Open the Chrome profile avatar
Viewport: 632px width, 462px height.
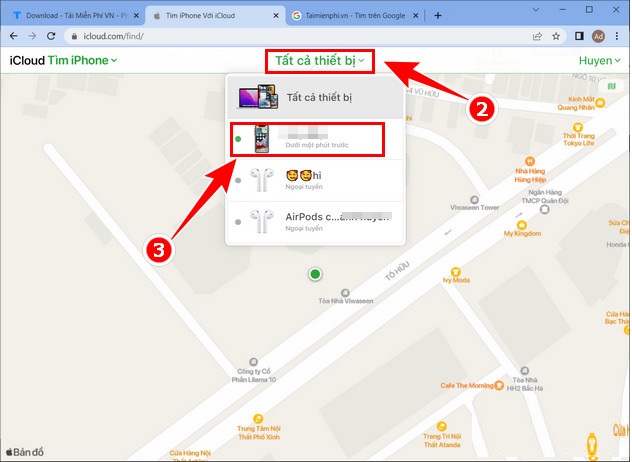pos(598,36)
